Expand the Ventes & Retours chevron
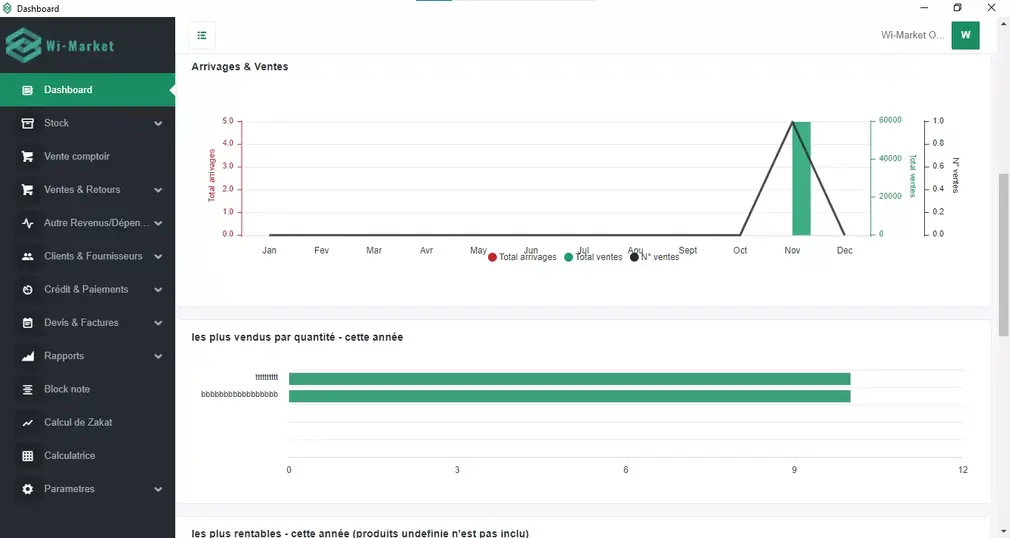This screenshot has height=538, width=1010. tap(158, 190)
